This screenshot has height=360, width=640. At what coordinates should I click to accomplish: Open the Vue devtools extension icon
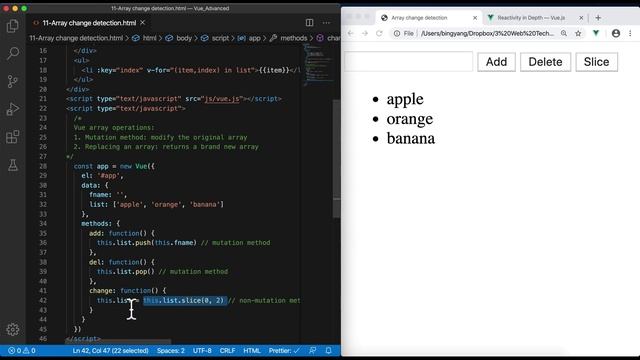point(596,33)
